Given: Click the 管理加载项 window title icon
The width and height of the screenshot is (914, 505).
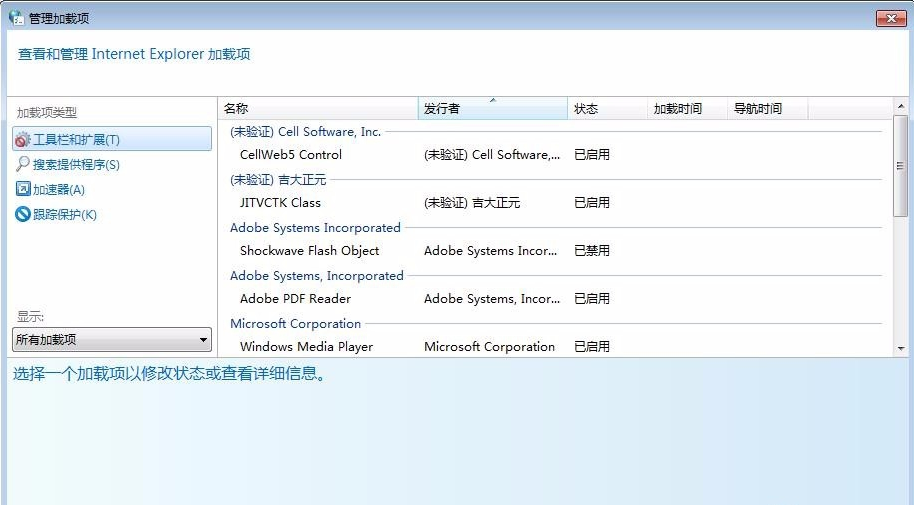Looking at the screenshot, I should coord(16,17).
